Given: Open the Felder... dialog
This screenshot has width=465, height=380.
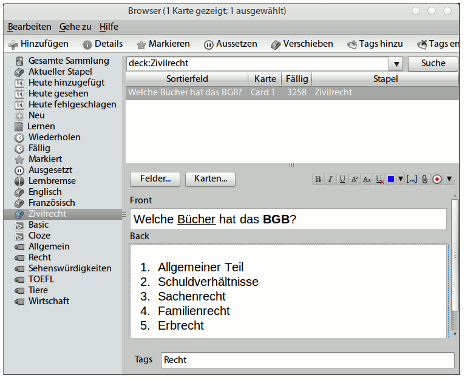Looking at the screenshot, I should [x=155, y=179].
